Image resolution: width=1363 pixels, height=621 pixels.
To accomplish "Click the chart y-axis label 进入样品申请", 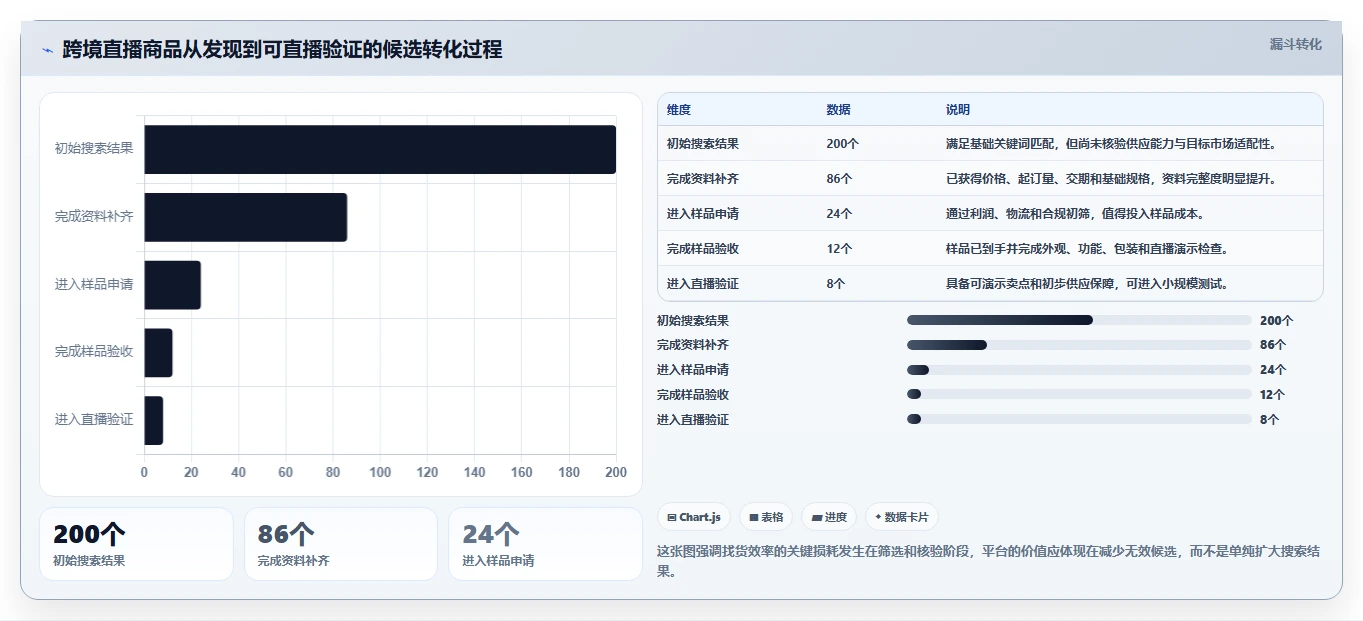I will point(94,285).
